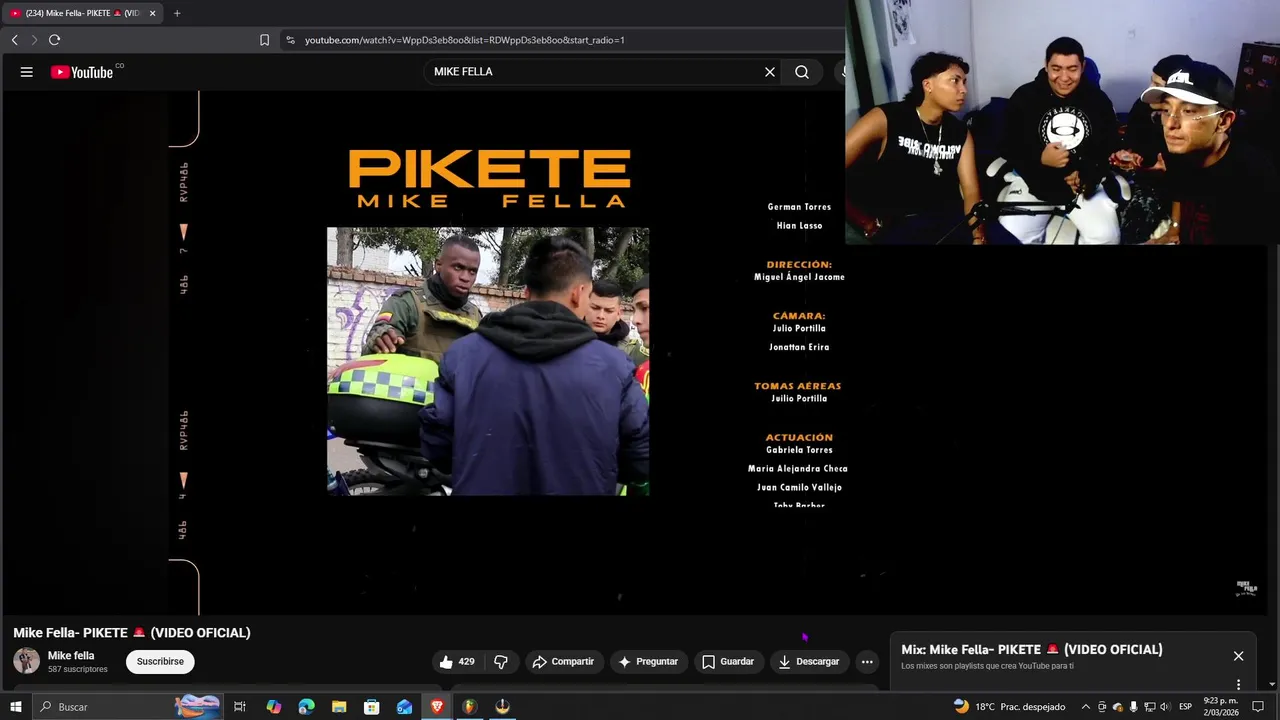Screen dimensions: 1280x720
Task: Switch to FL Studio in the taskbar
Action: (x=469, y=707)
